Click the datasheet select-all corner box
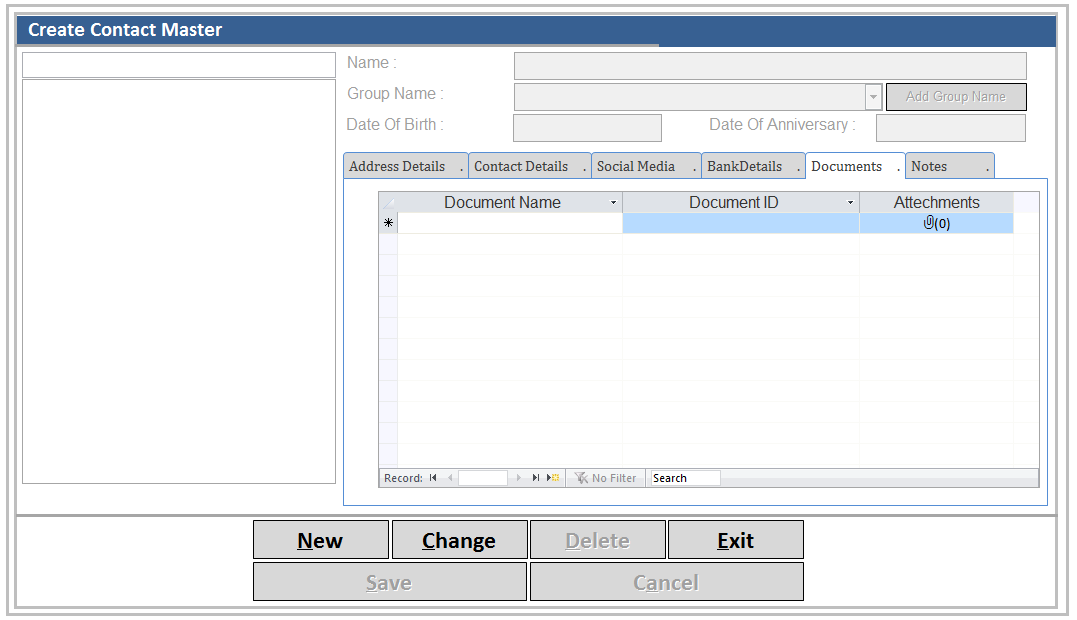This screenshot has width=1077, height=620. [x=388, y=203]
